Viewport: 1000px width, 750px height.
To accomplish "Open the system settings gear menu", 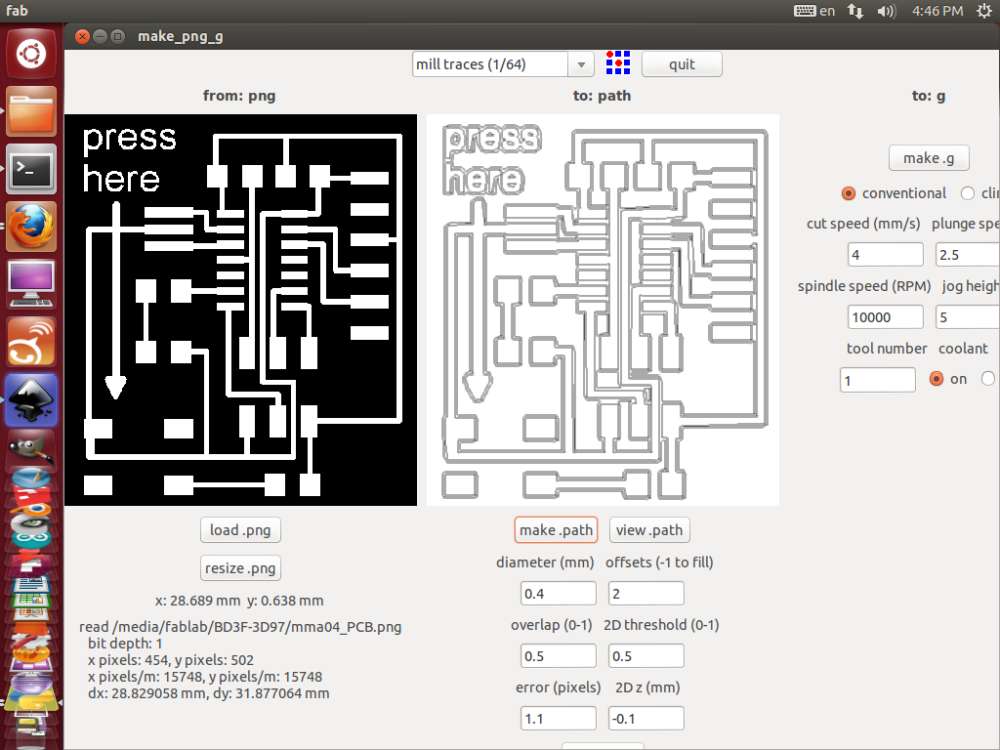I will click(985, 11).
